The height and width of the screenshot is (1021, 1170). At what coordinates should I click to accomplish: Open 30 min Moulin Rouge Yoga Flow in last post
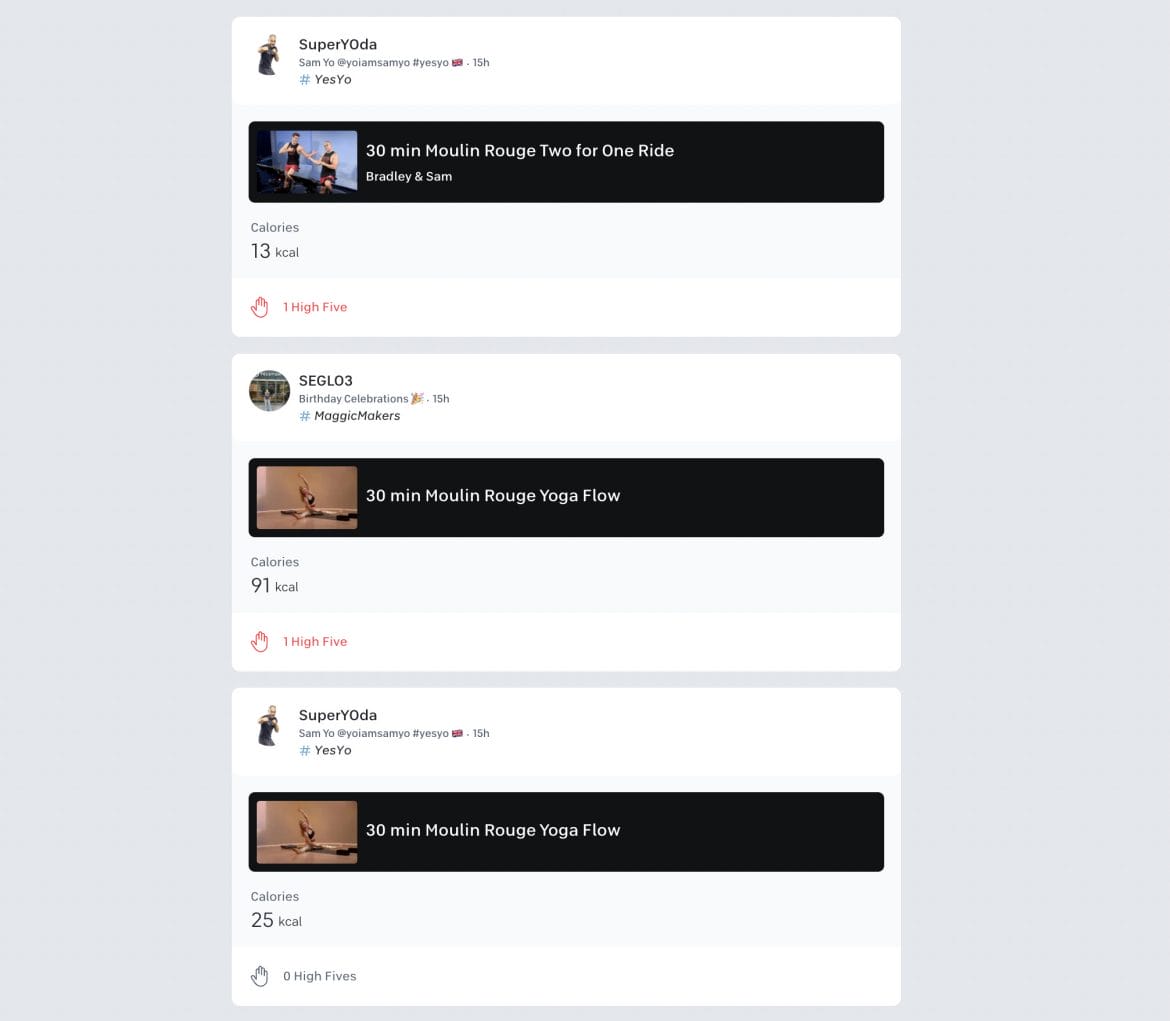492,830
